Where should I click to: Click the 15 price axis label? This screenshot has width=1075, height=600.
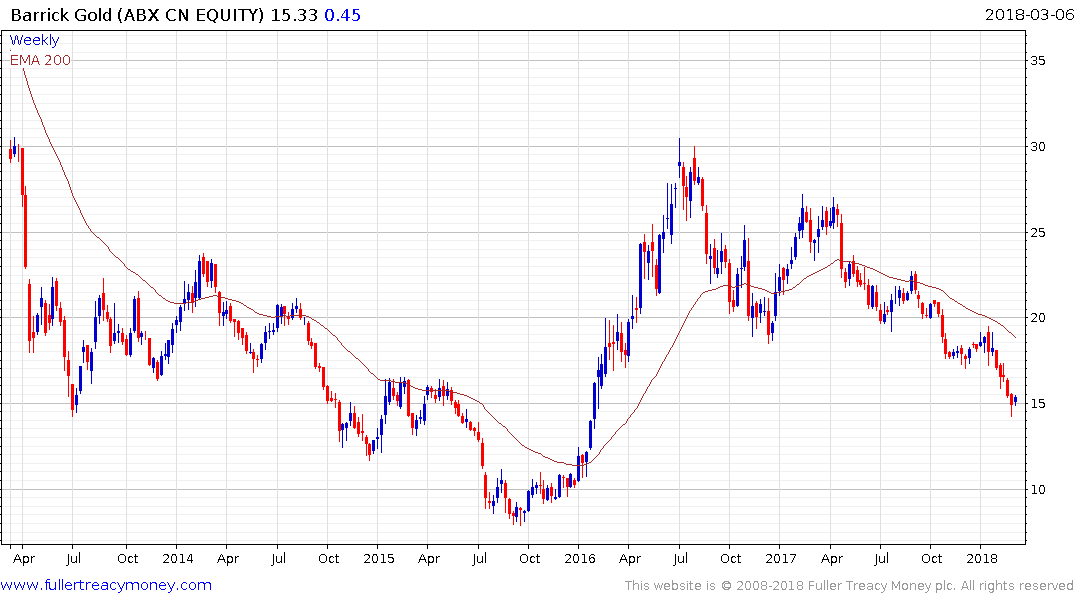pyautogui.click(x=1038, y=404)
